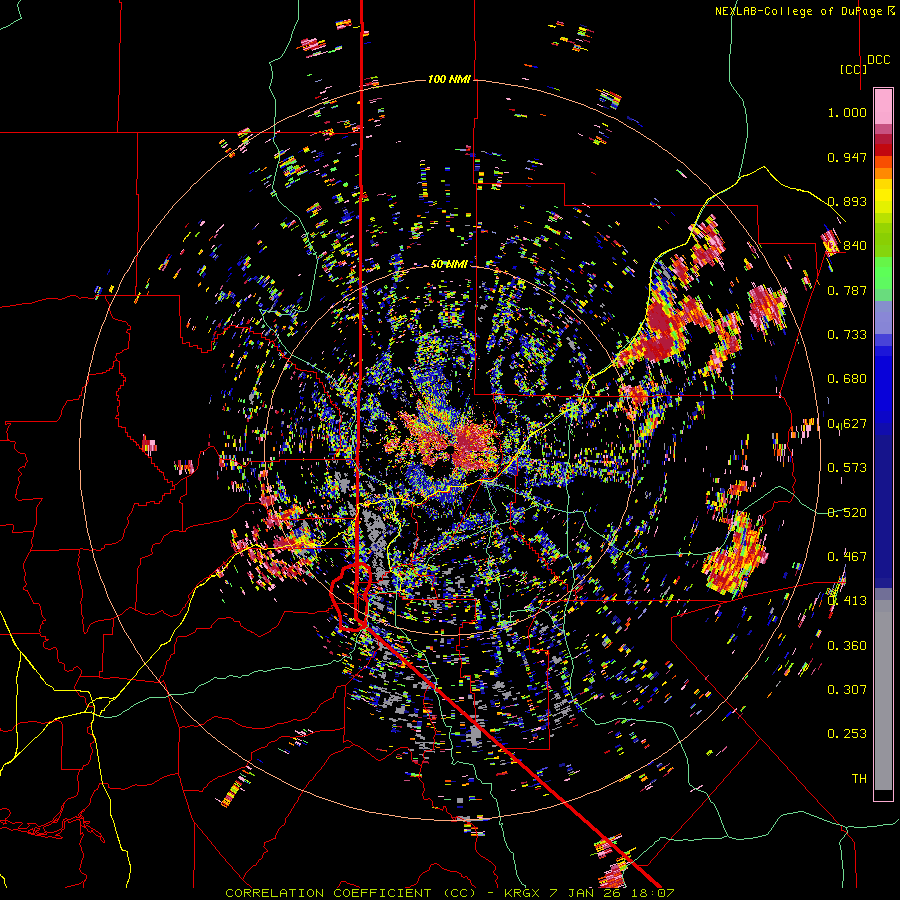Screen dimensions: 900x900
Task: Click the 0.520 scale value
Action: coord(847,513)
